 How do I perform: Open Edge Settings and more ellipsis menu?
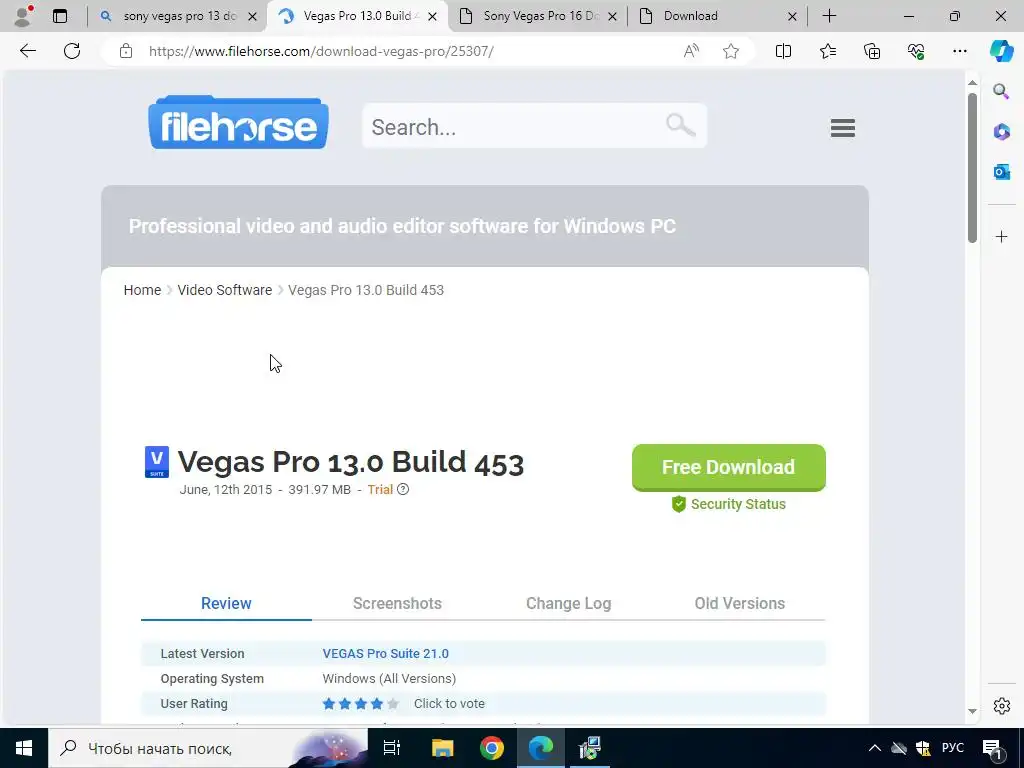point(959,51)
